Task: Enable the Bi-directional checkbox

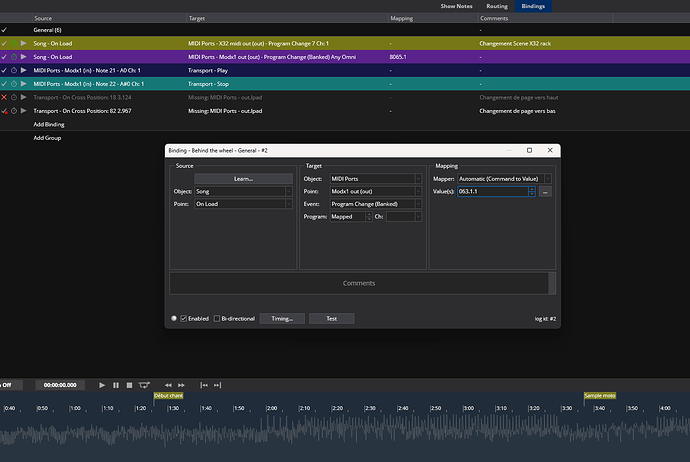Action: click(x=218, y=318)
